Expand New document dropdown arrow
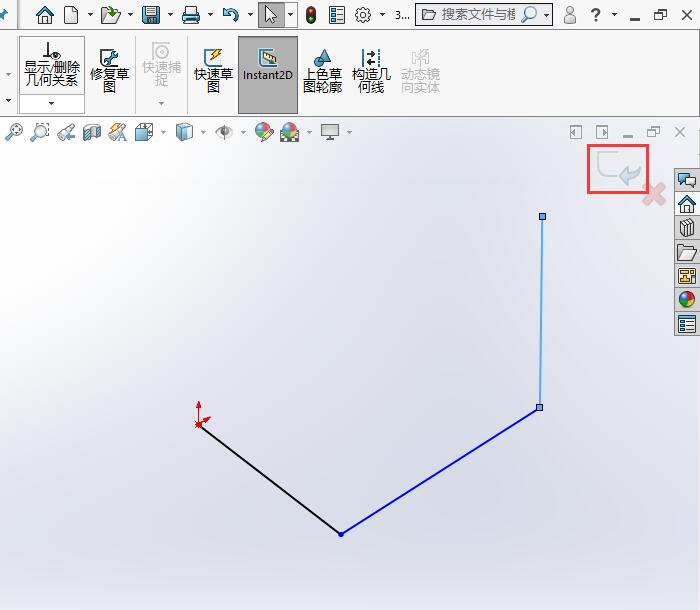The width and height of the screenshot is (700, 610). pyautogui.click(x=90, y=15)
